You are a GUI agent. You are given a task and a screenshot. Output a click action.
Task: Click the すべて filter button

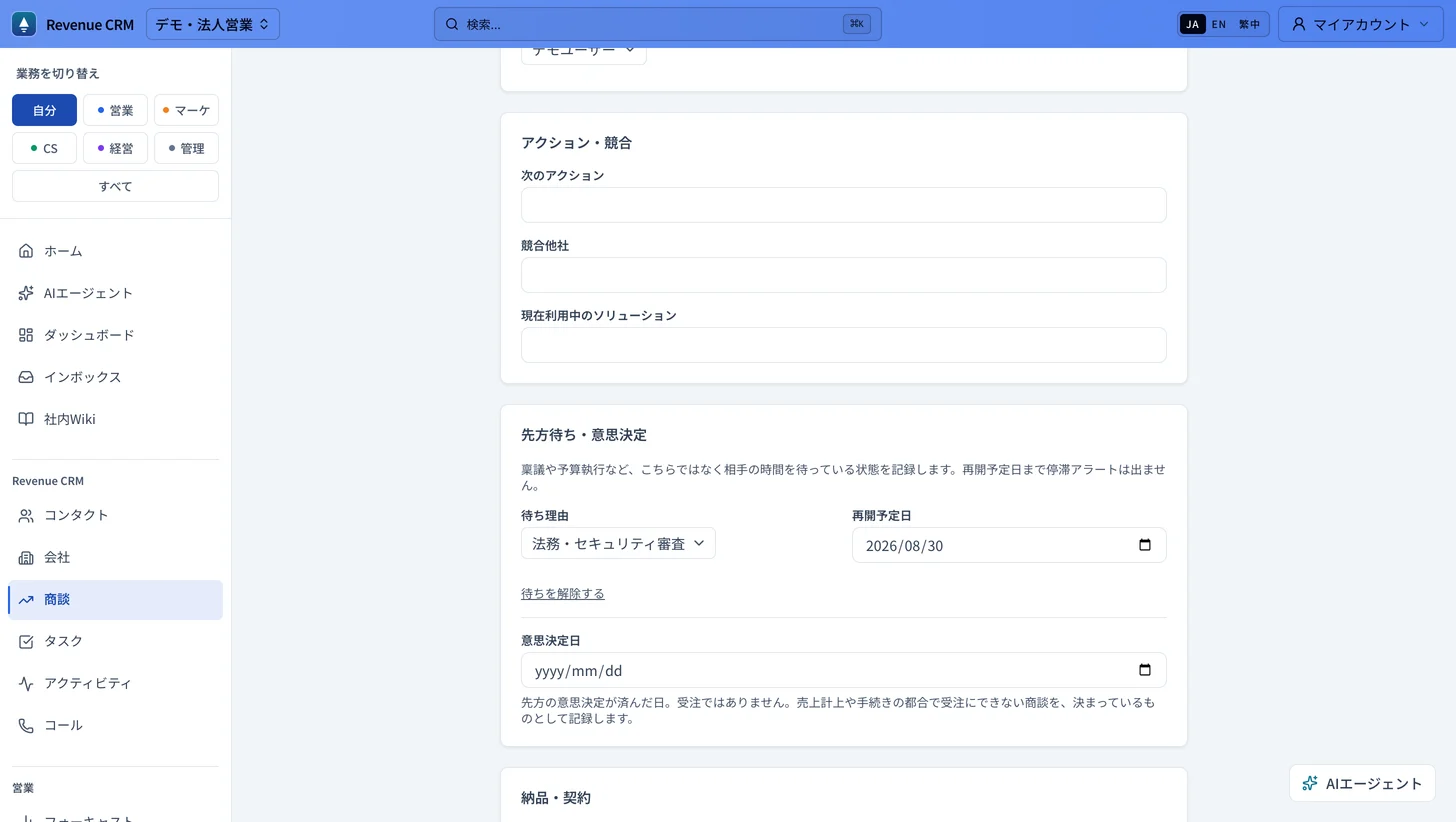click(115, 186)
